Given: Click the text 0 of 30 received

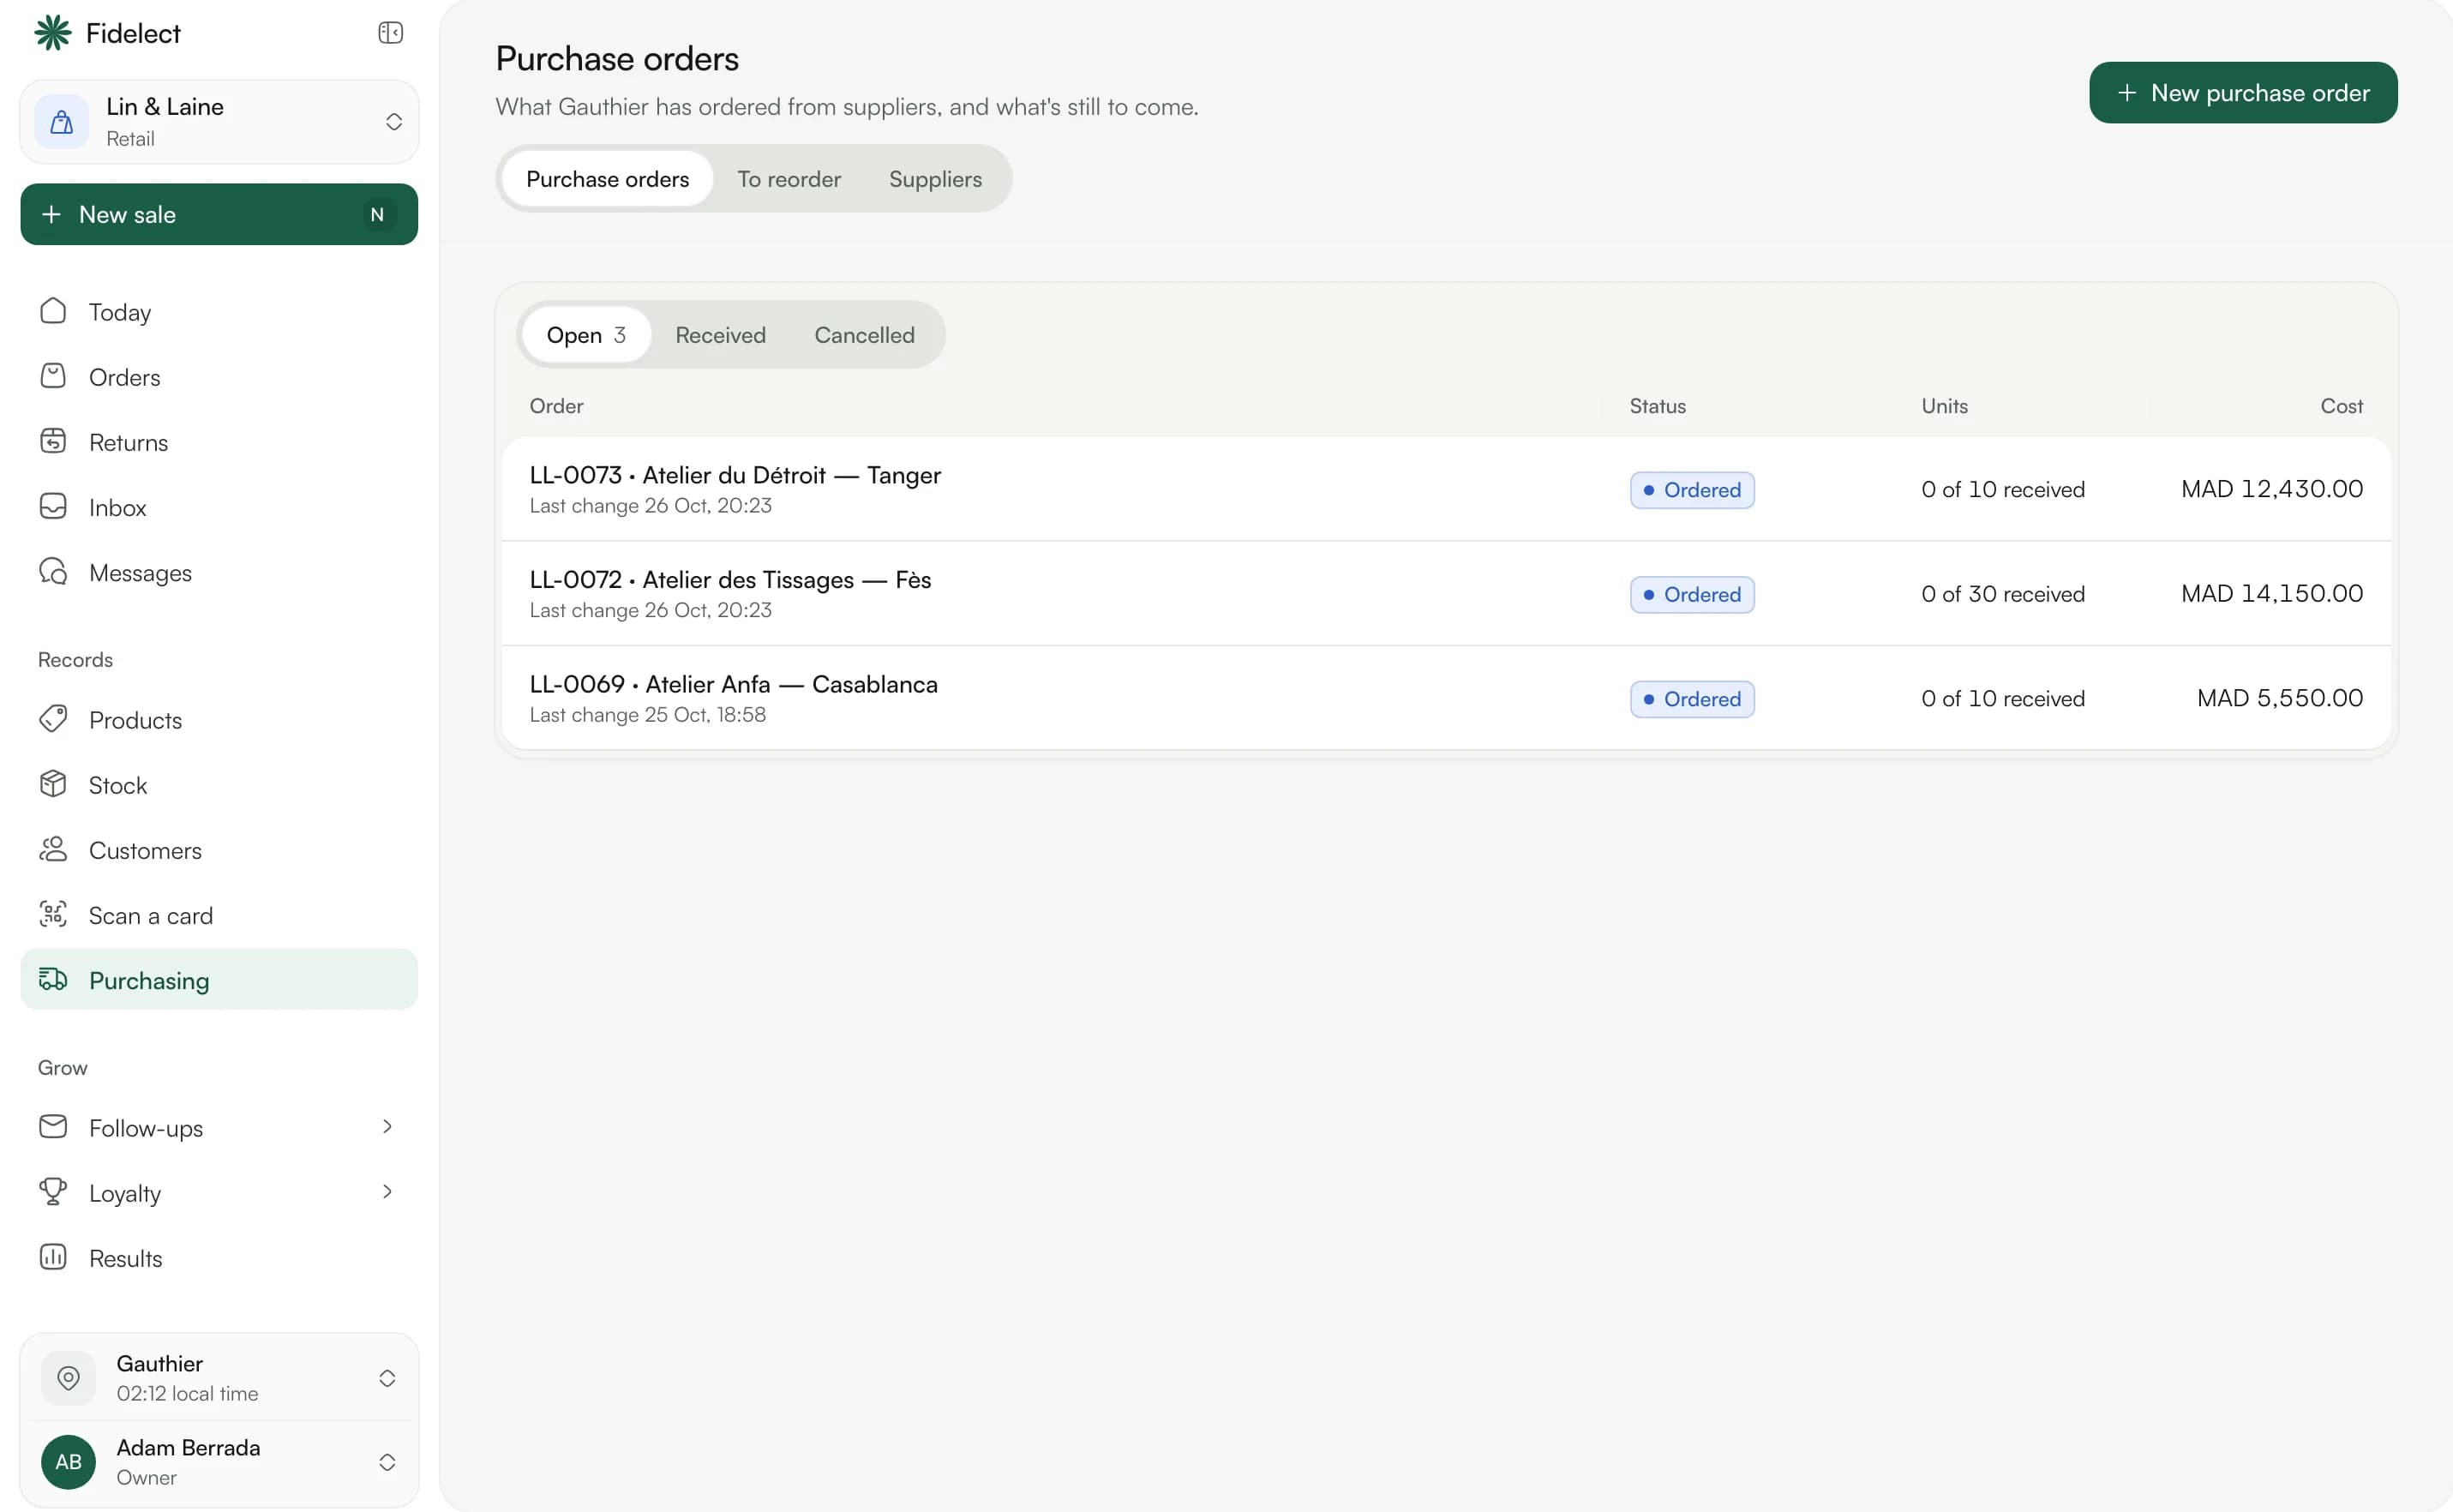Looking at the screenshot, I should tap(2002, 594).
